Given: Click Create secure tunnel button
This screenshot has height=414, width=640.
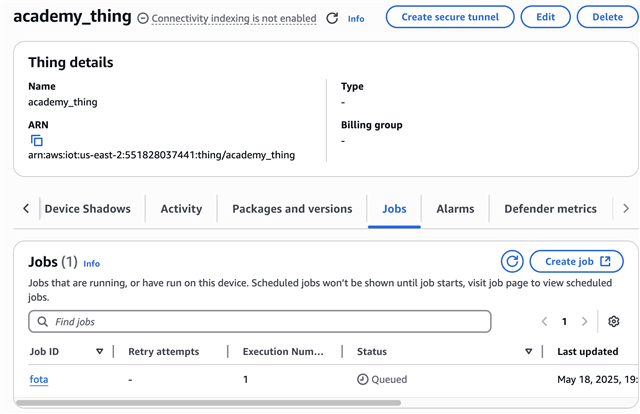Looking at the screenshot, I should (450, 17).
